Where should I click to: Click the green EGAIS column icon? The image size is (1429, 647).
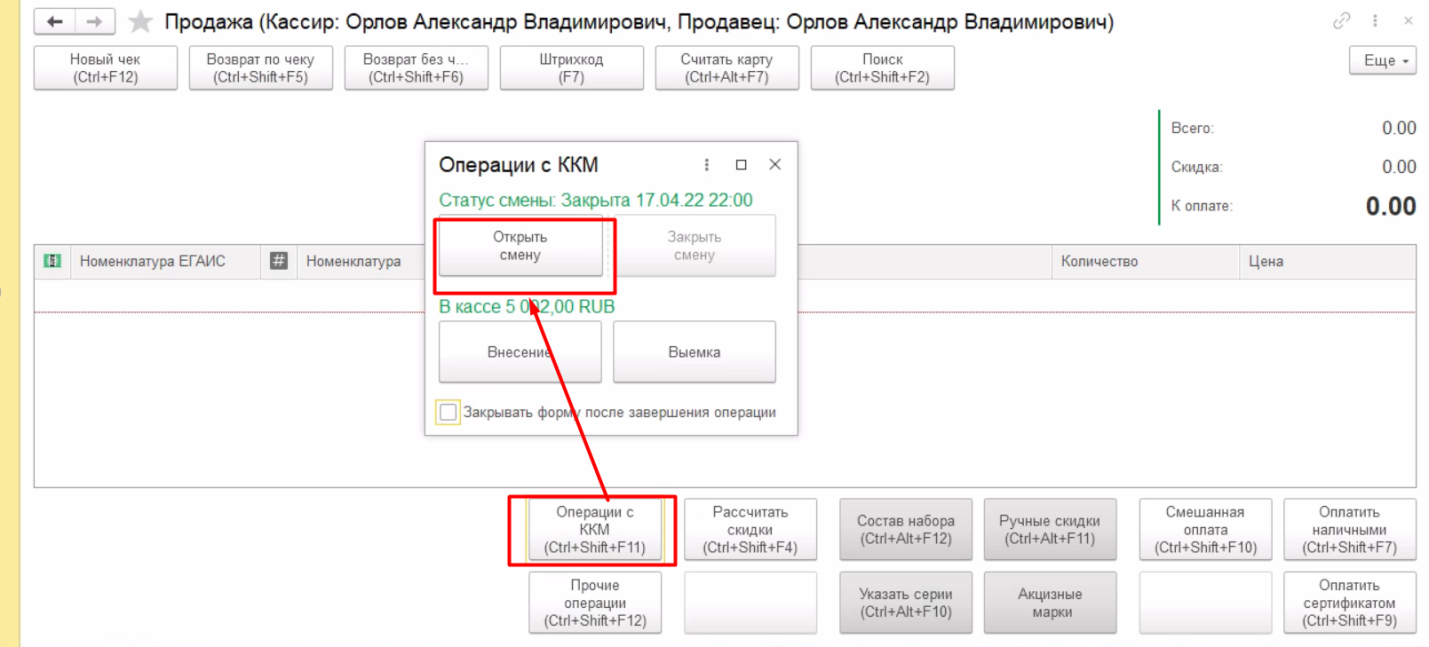click(51, 261)
